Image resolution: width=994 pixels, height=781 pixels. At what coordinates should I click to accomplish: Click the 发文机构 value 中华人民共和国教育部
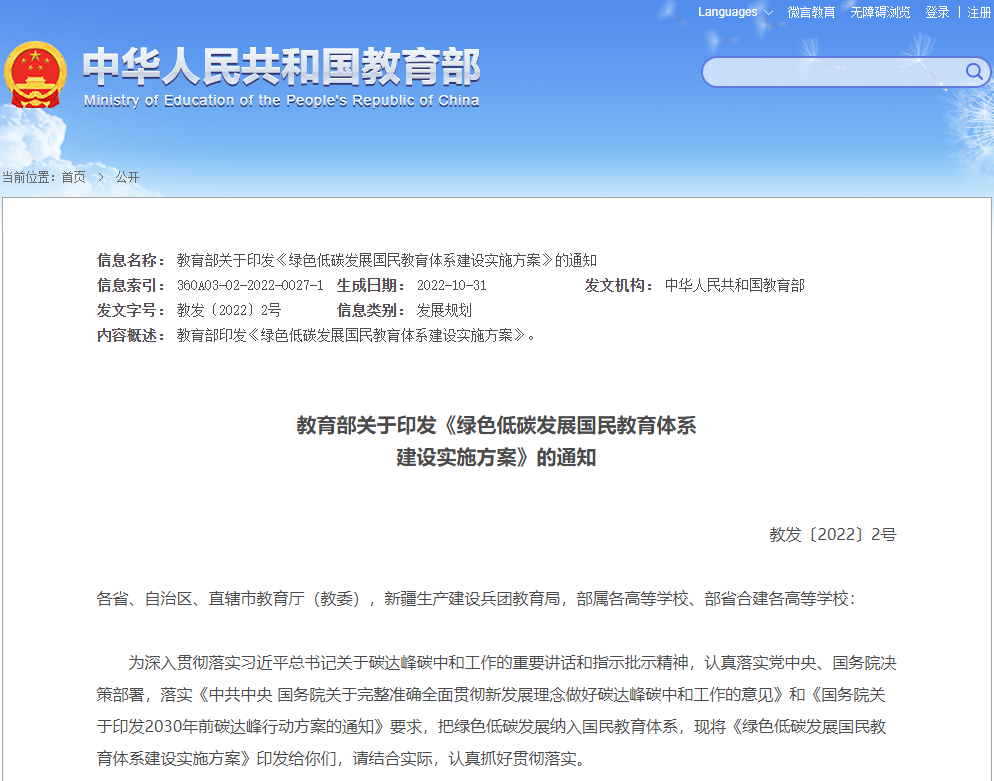(734, 285)
